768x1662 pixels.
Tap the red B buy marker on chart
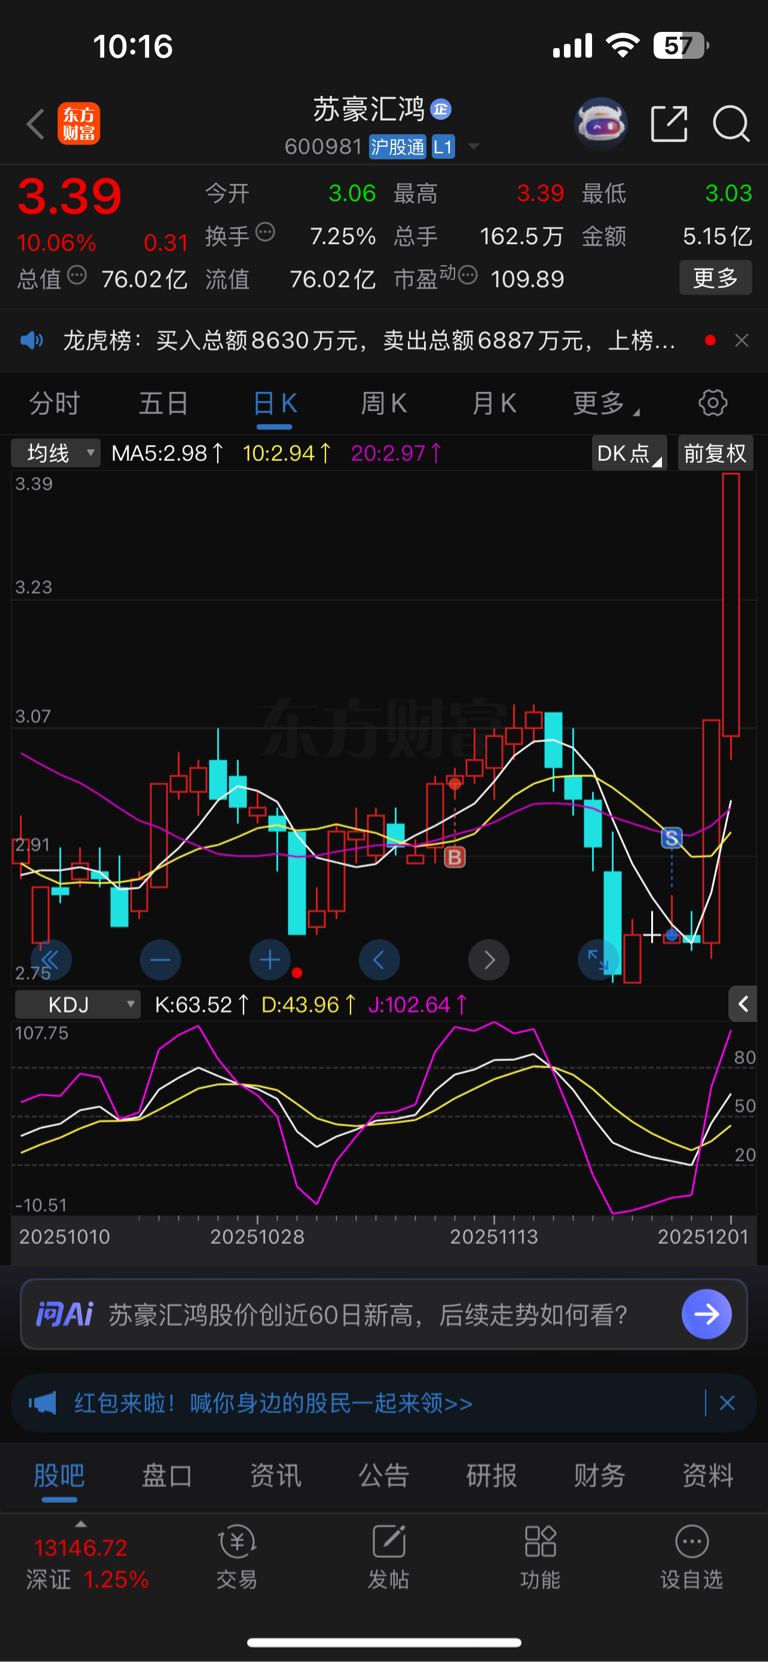(x=455, y=857)
